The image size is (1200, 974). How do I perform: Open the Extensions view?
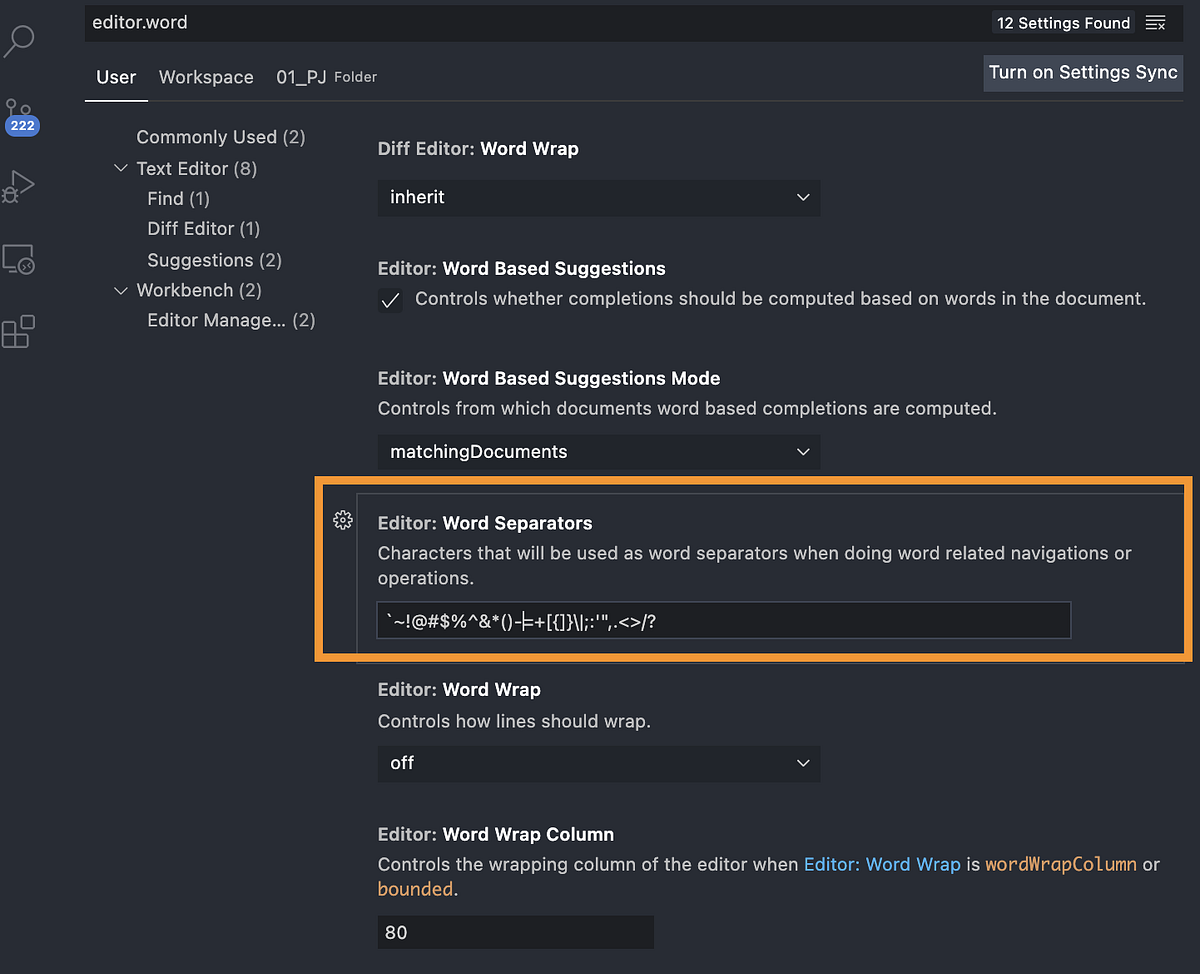tap(22, 331)
